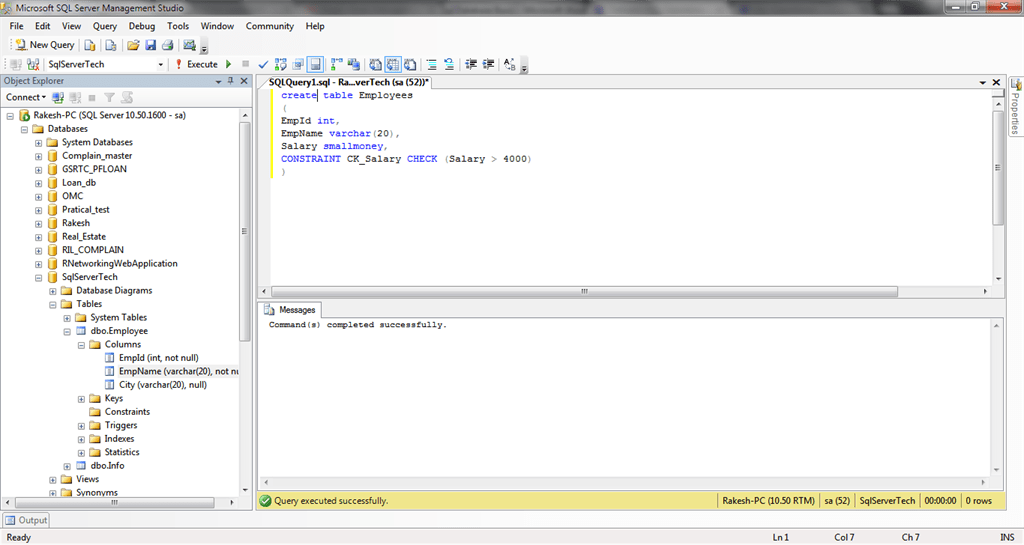Expand the Keys folder
Viewport: 1024px width, 545px height.
pyautogui.click(x=81, y=399)
